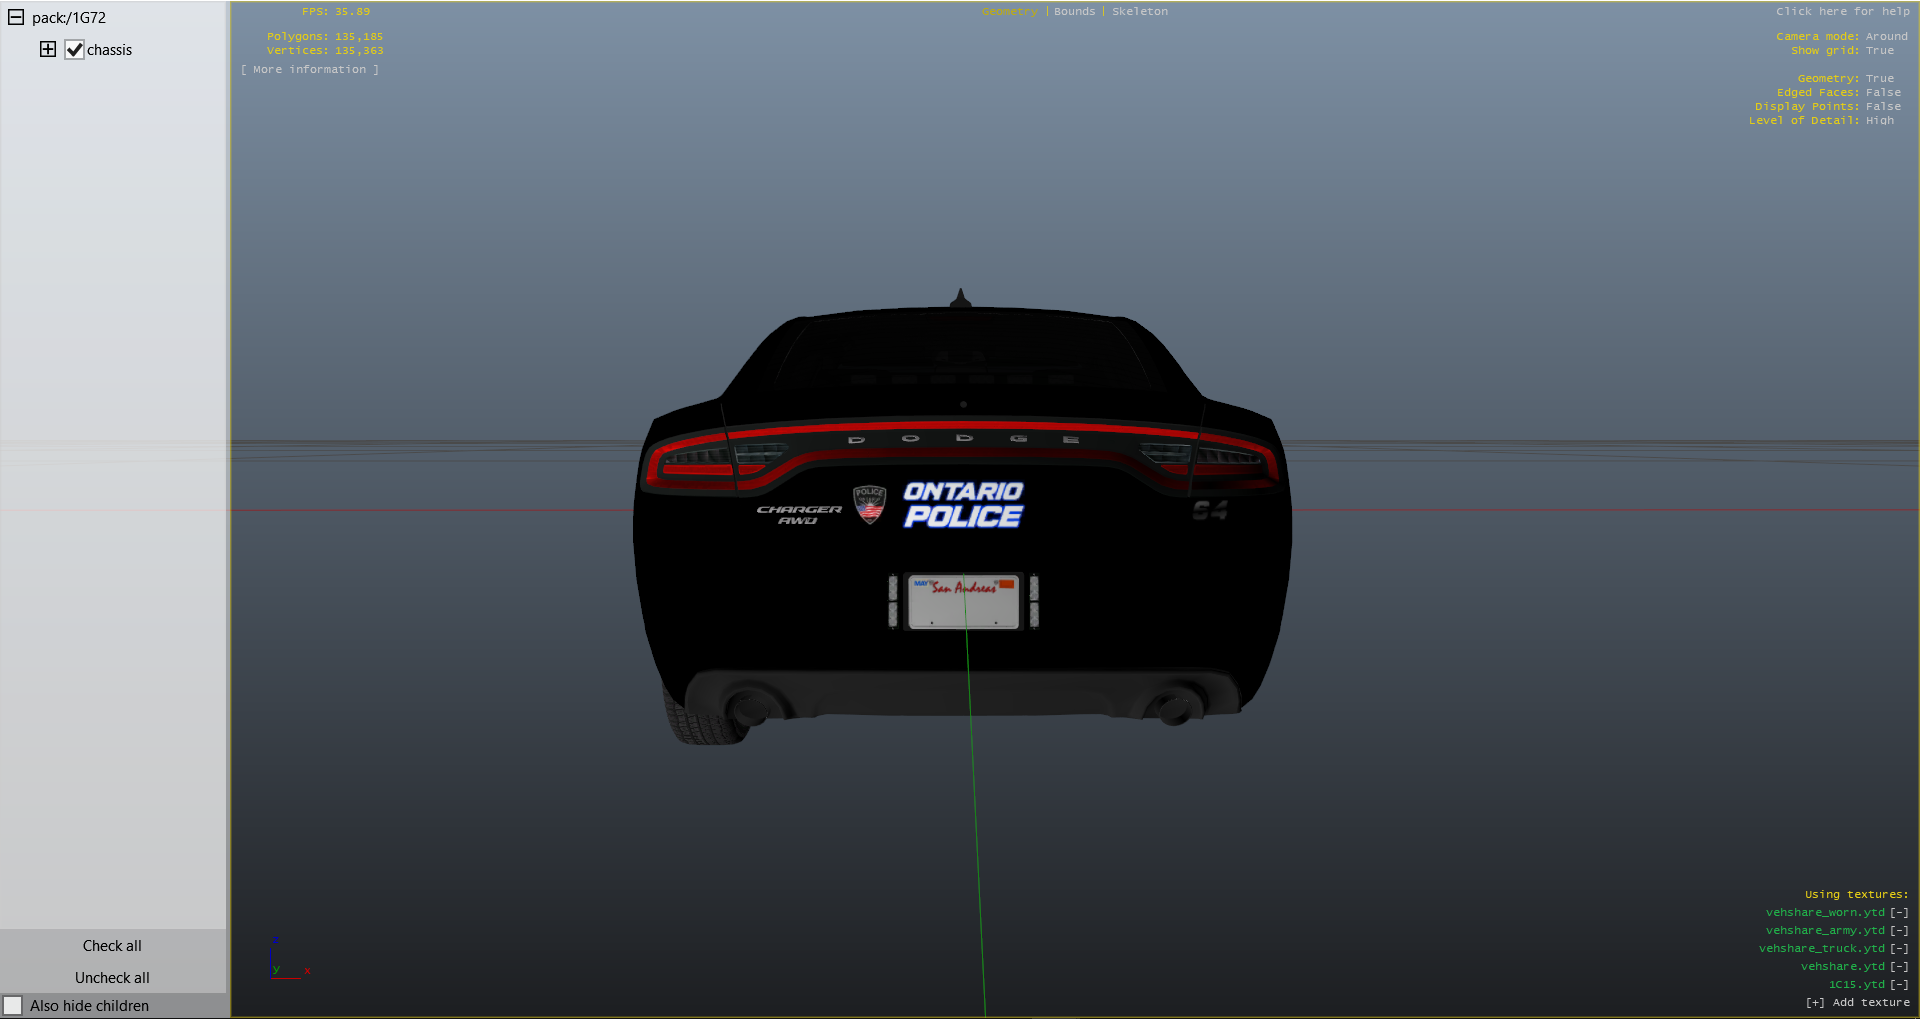Expand the chassis tree node

point(48,49)
